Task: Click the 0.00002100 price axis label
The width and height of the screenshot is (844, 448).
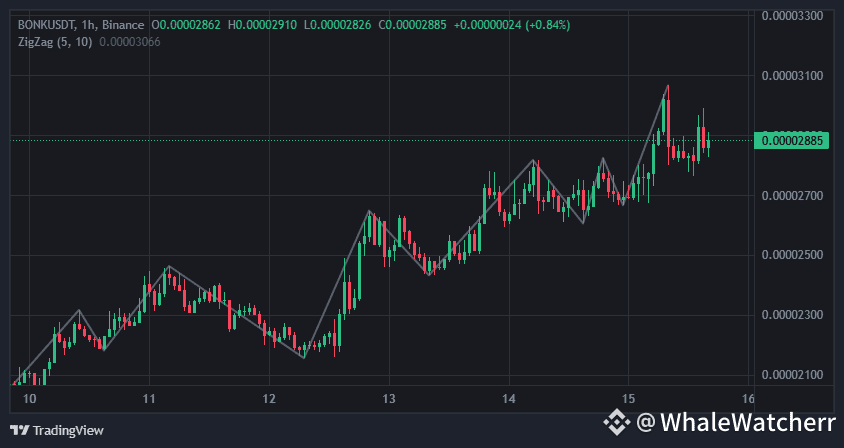Action: [792, 375]
